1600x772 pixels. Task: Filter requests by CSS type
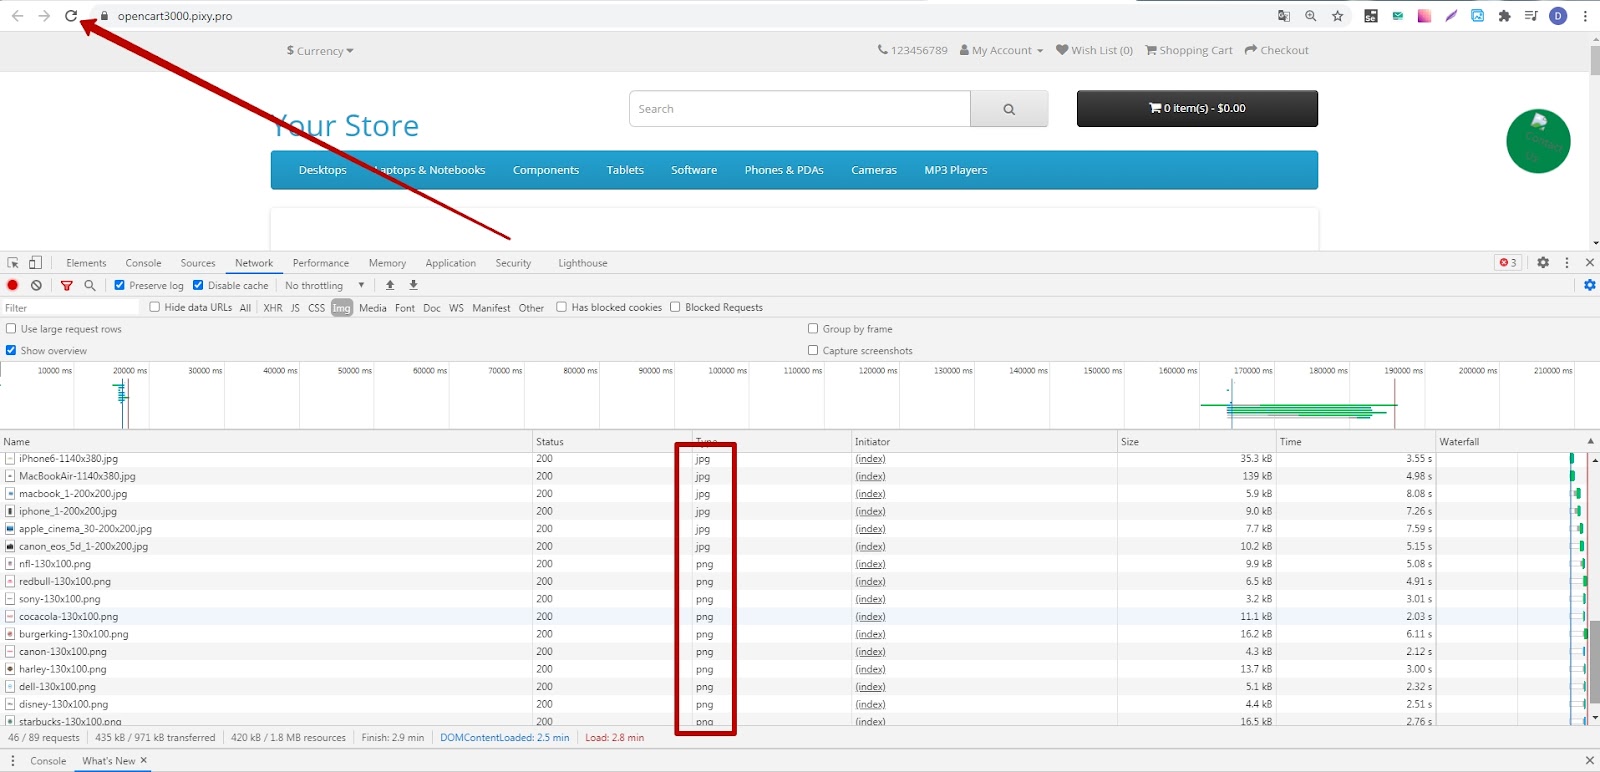pyautogui.click(x=316, y=308)
